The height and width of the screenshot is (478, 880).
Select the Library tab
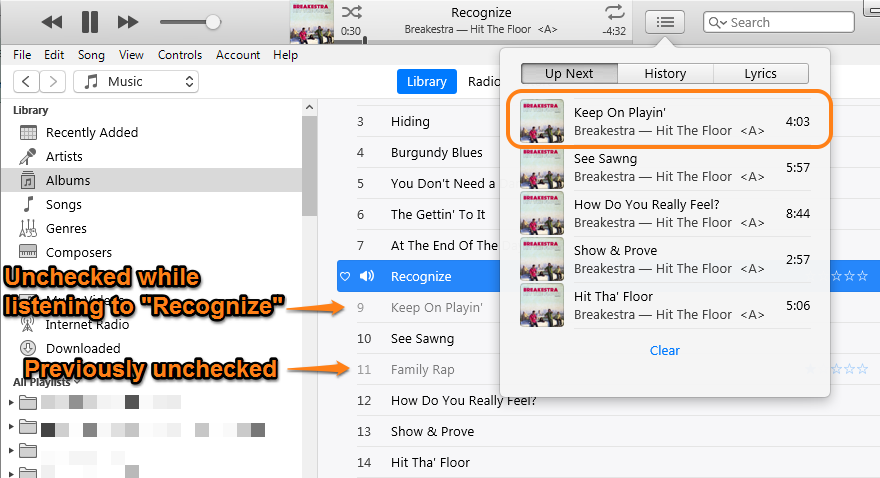pos(427,81)
